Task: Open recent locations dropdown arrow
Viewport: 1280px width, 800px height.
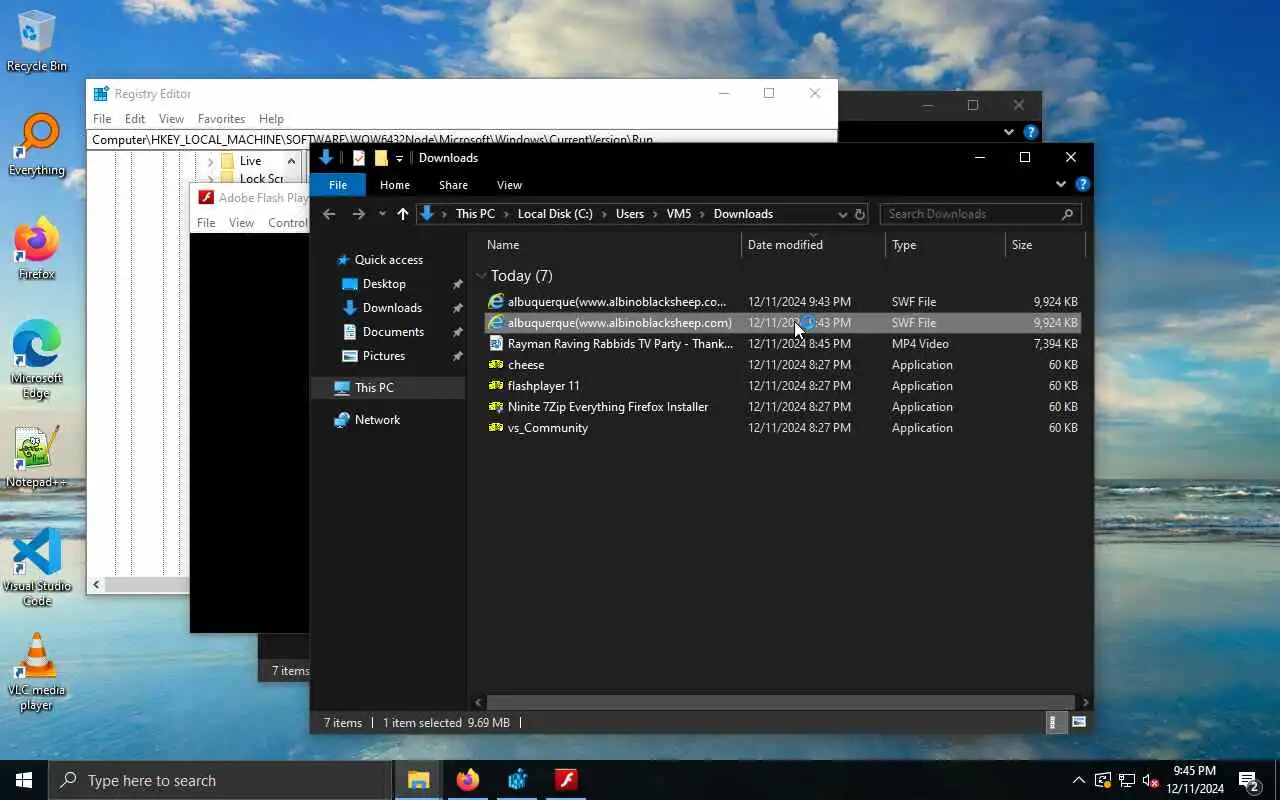Action: click(x=382, y=214)
